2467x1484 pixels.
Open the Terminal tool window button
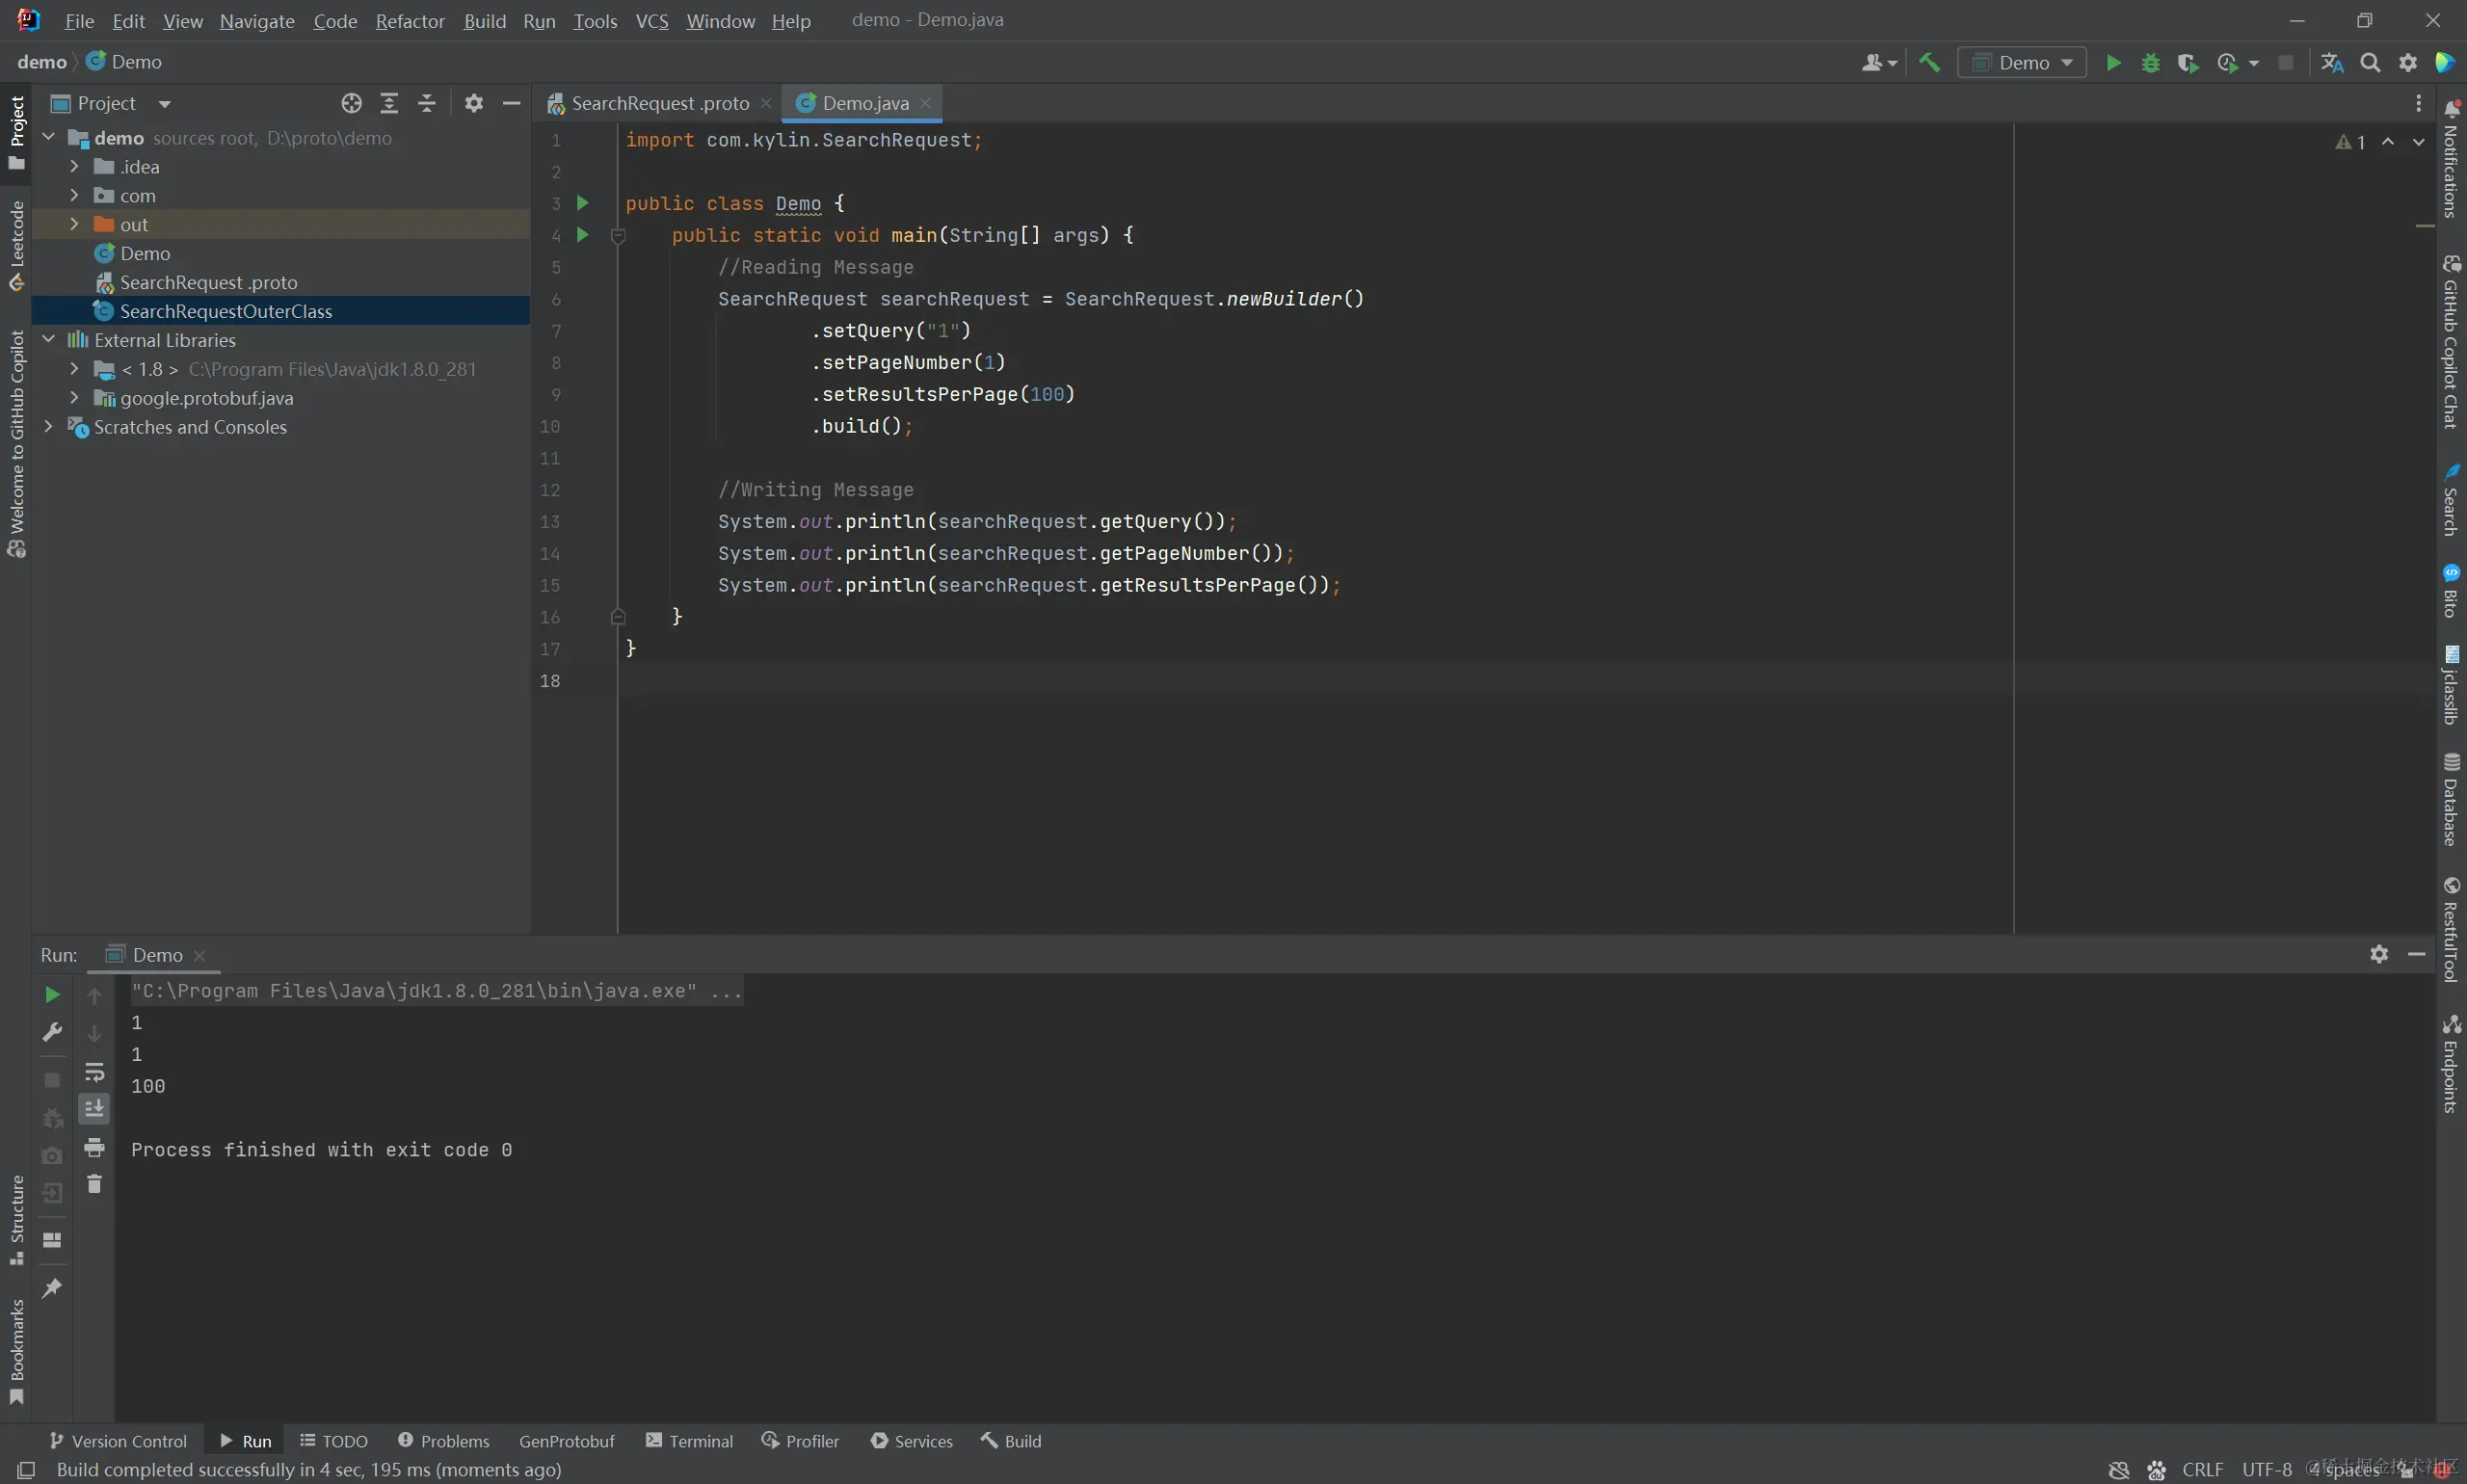click(689, 1441)
